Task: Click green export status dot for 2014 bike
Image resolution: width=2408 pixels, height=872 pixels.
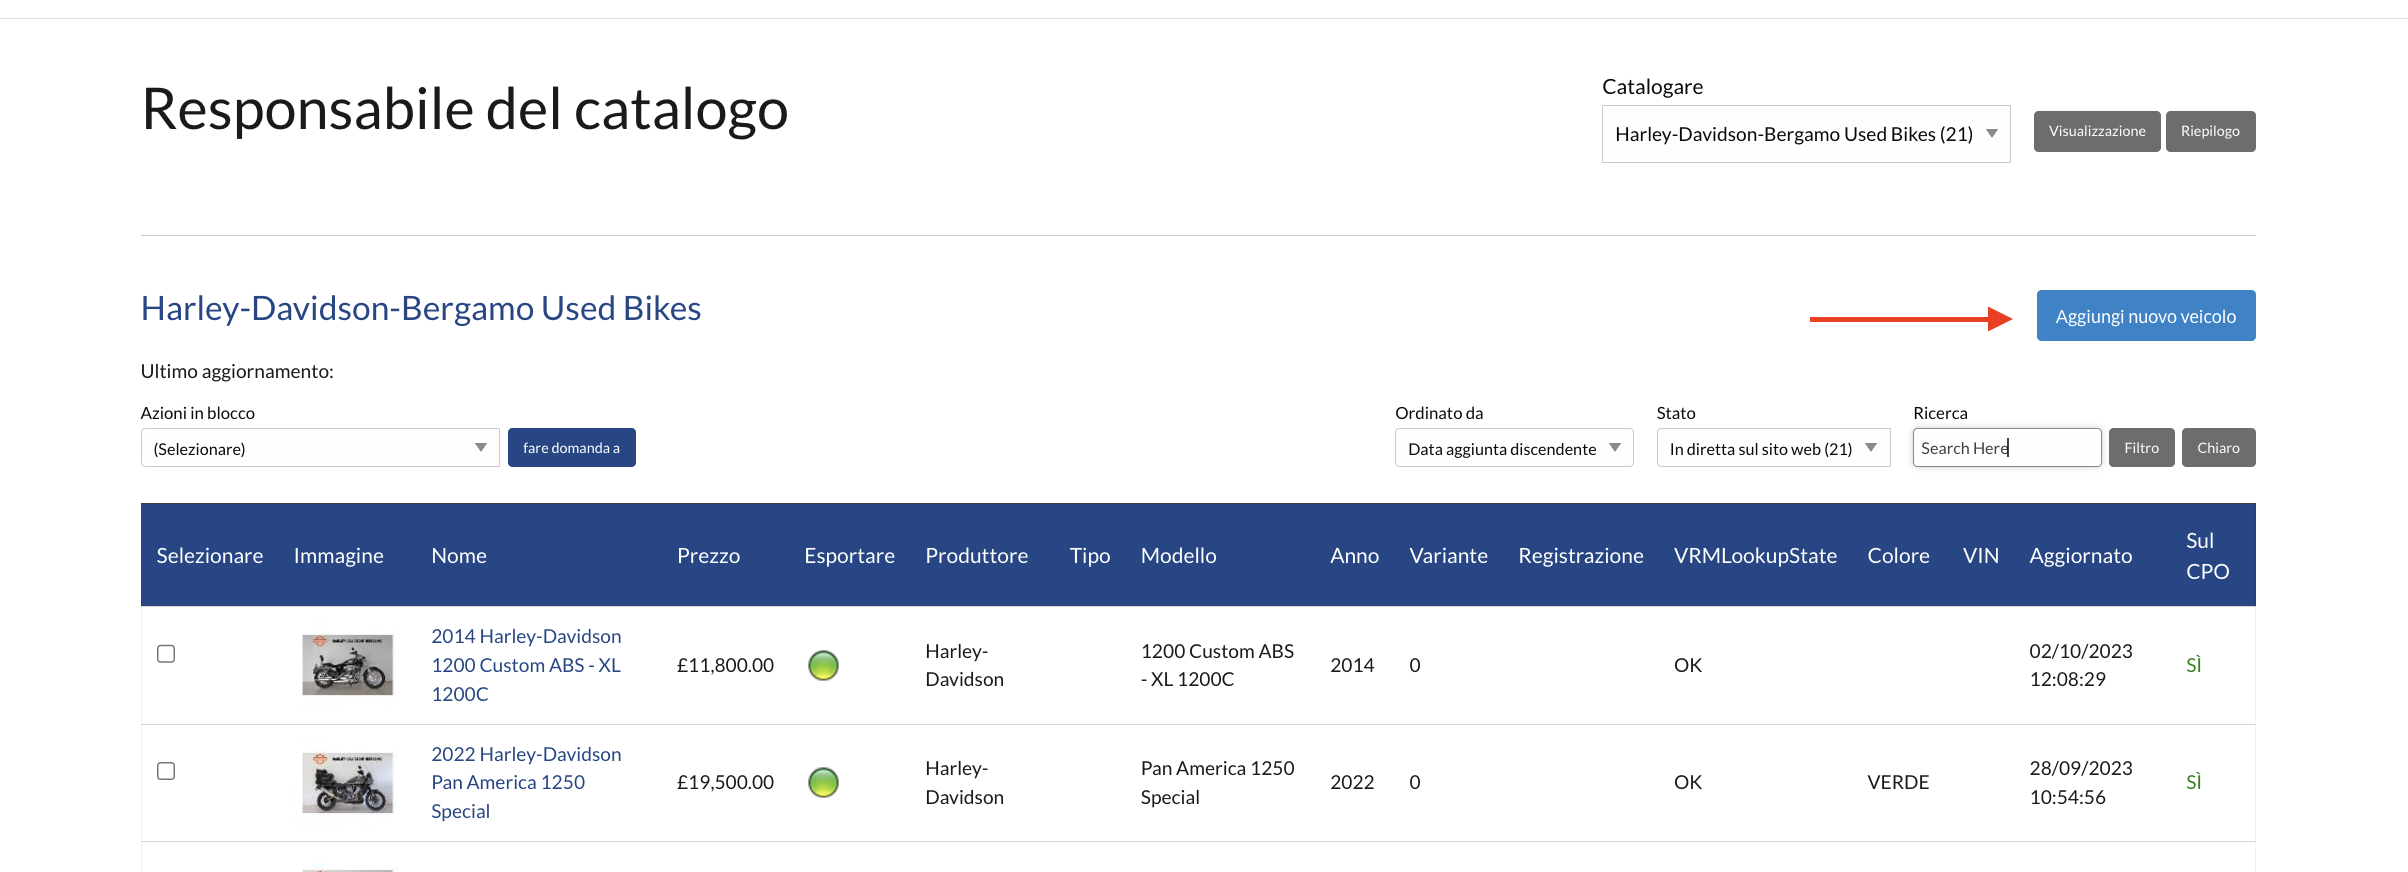Action: (x=823, y=665)
